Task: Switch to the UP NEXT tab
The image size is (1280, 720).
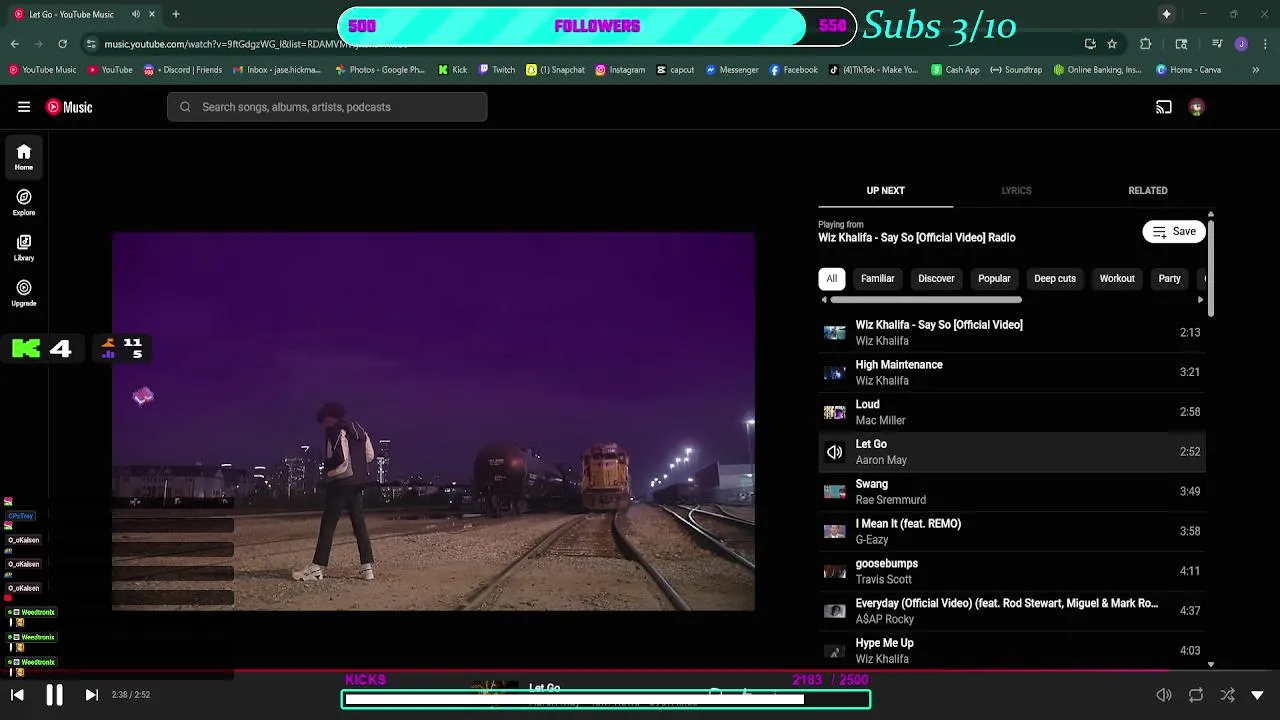Action: 885,190
